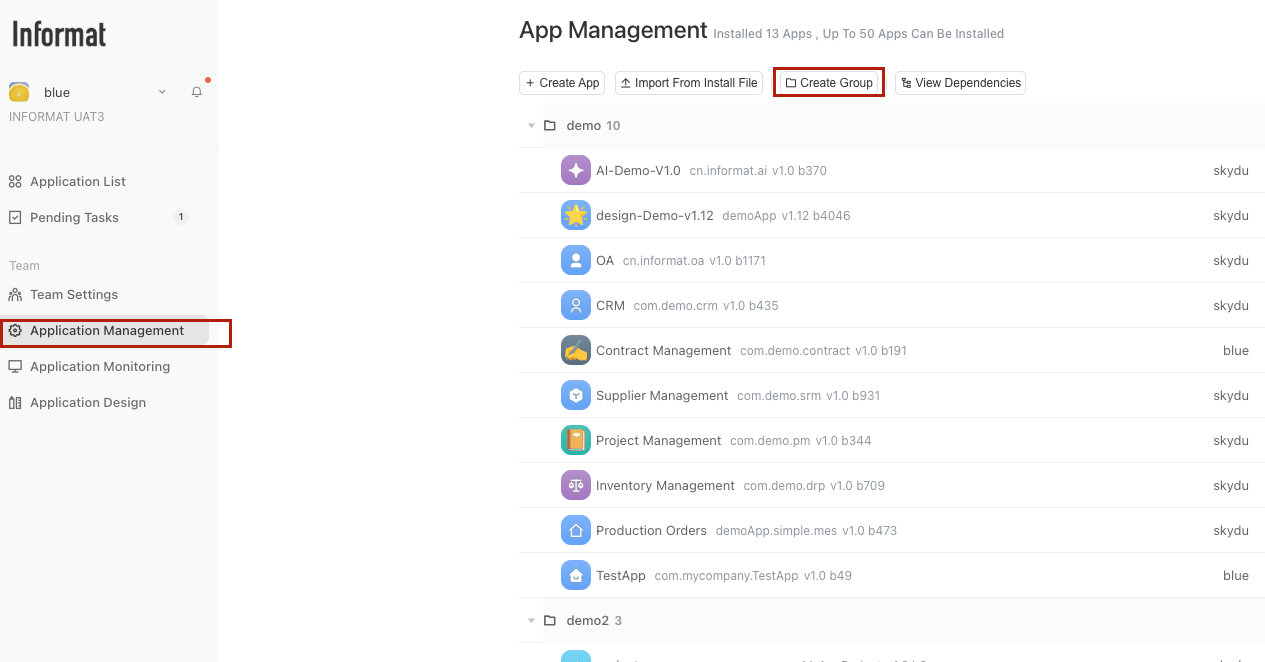Open Application Monitoring page
1265x662 pixels.
pos(100,367)
